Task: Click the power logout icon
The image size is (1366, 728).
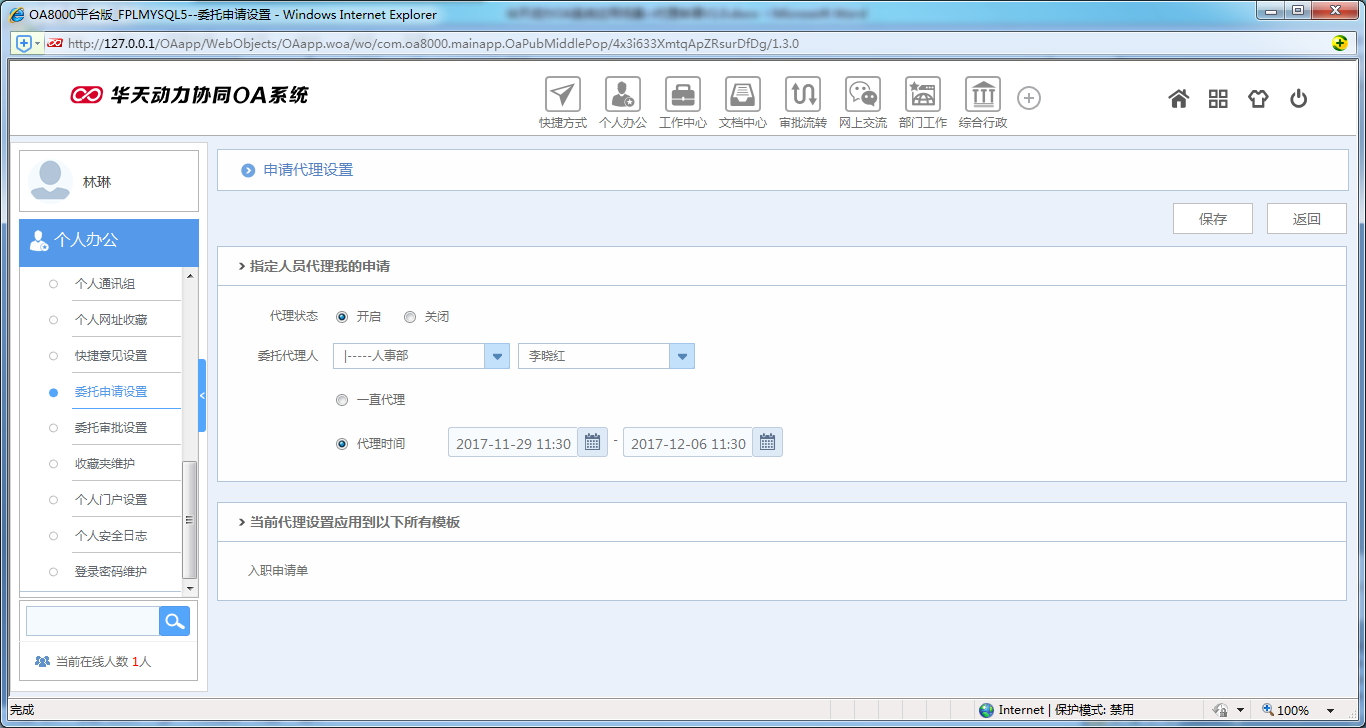Action: coord(1298,98)
